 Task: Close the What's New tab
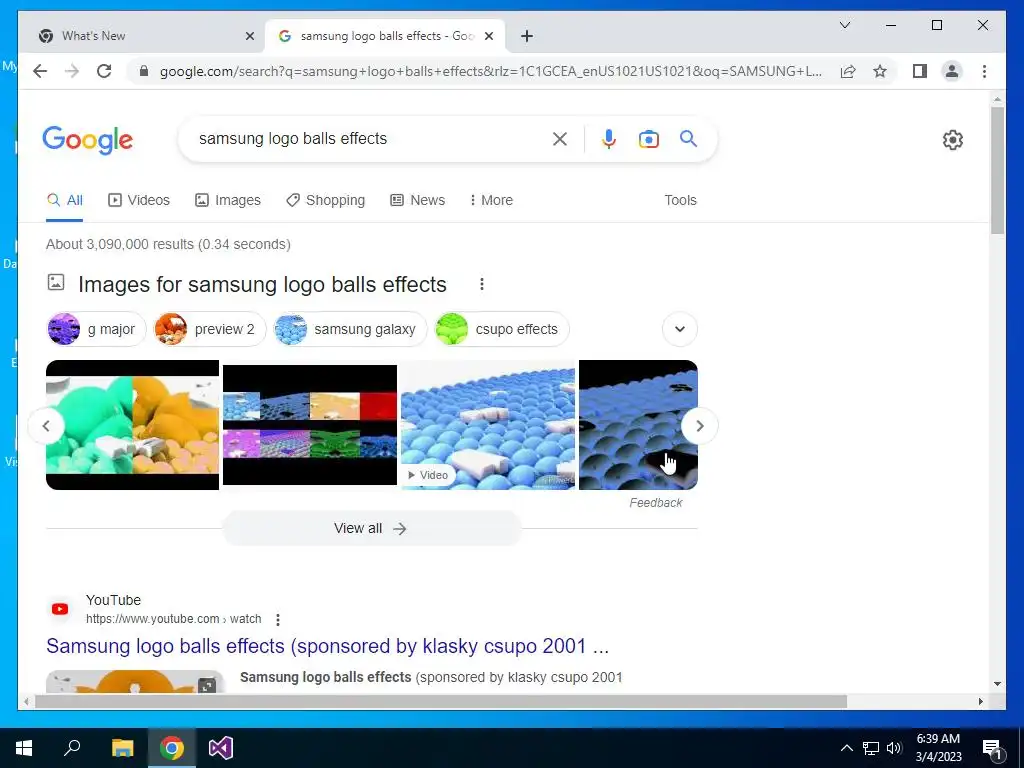point(249,37)
